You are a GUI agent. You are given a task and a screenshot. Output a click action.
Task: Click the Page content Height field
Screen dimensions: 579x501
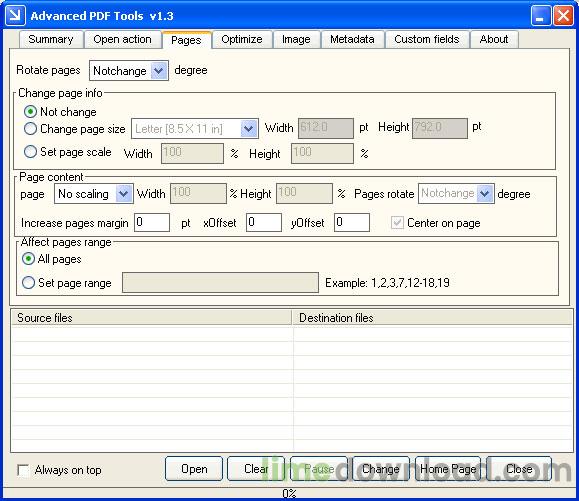(305, 193)
